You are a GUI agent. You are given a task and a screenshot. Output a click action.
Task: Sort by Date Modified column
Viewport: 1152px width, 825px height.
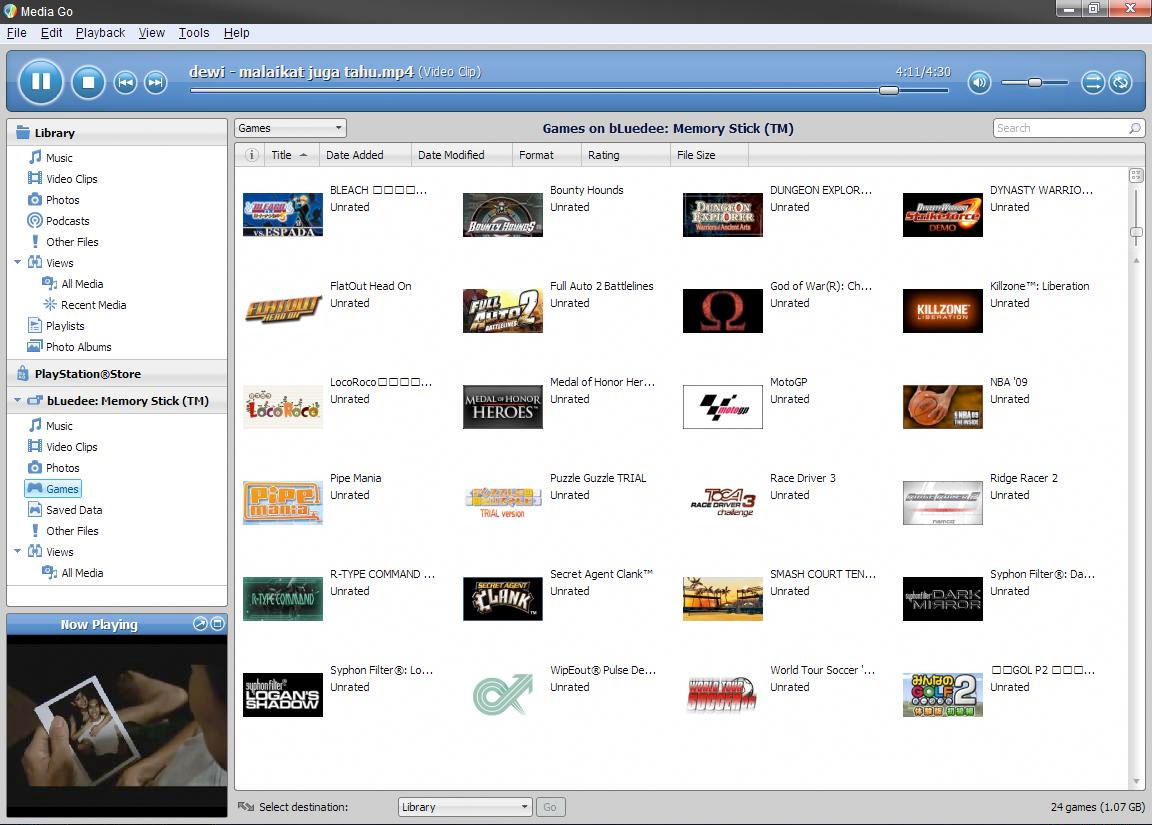(x=461, y=155)
